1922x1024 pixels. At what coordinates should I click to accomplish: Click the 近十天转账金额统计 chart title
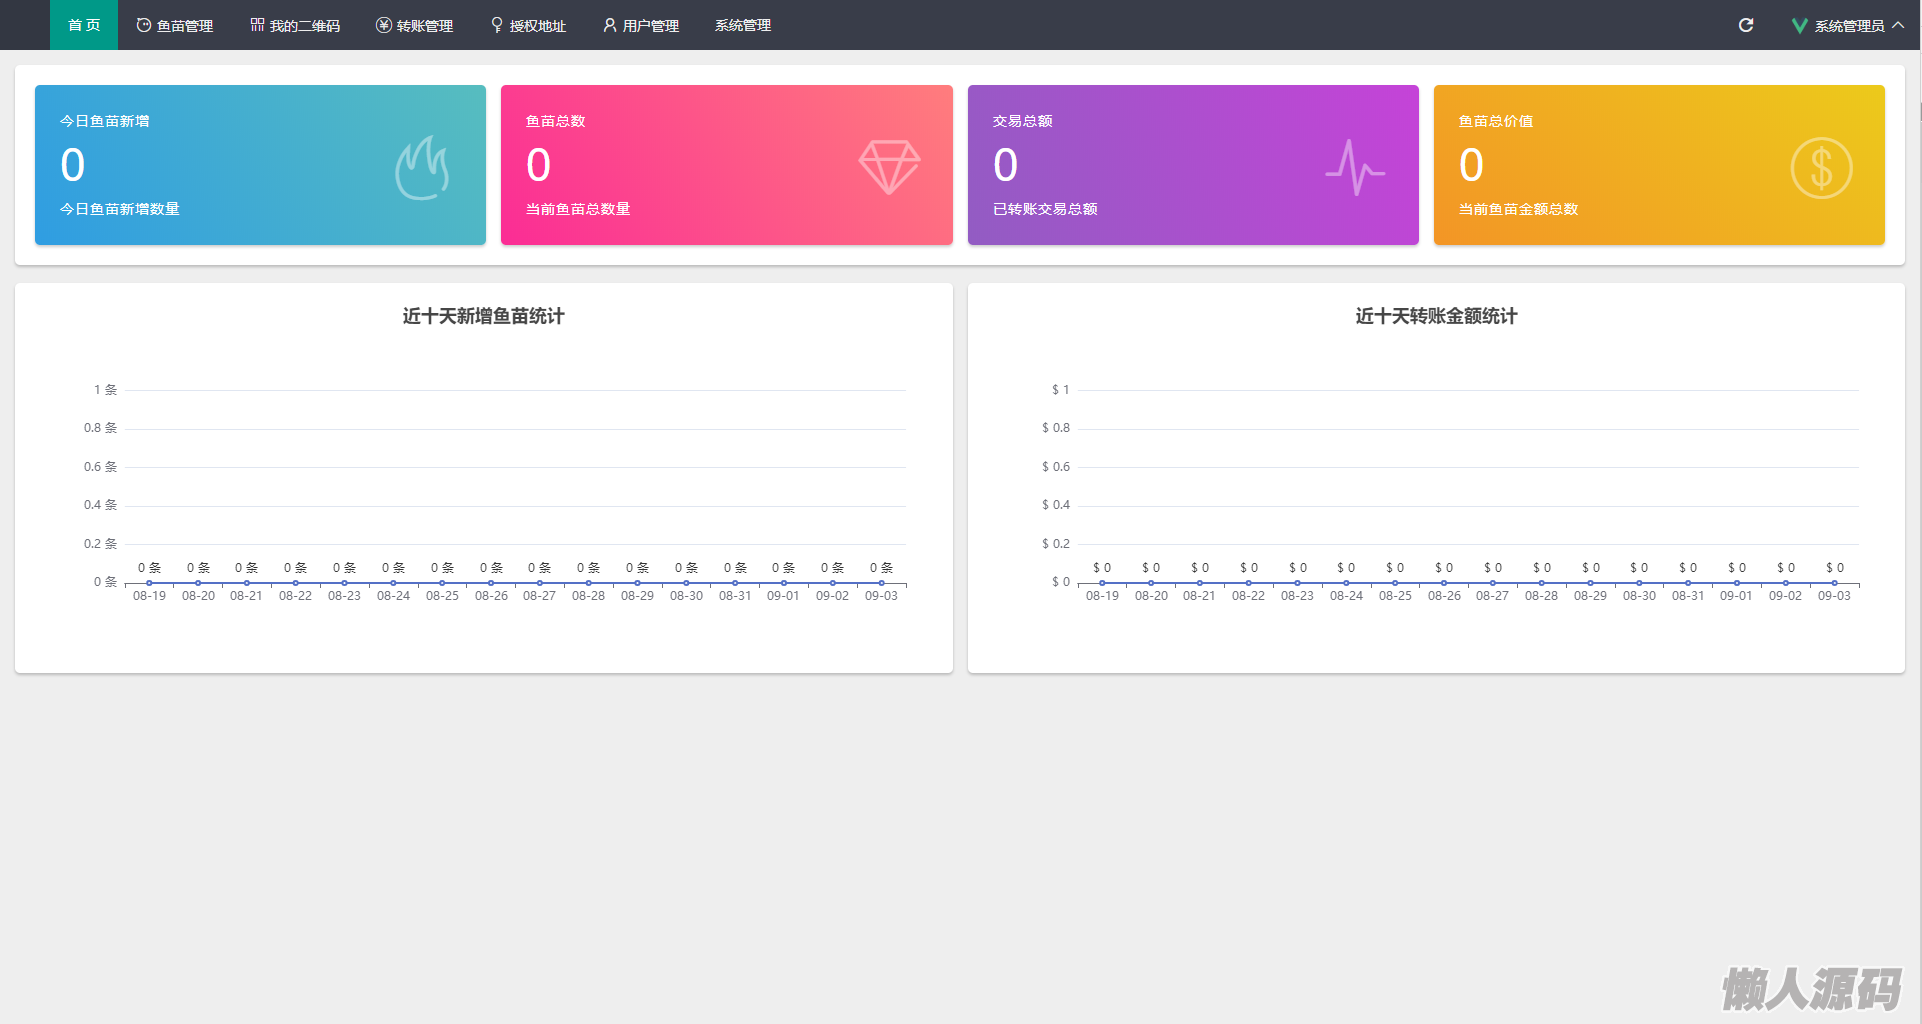click(1436, 316)
